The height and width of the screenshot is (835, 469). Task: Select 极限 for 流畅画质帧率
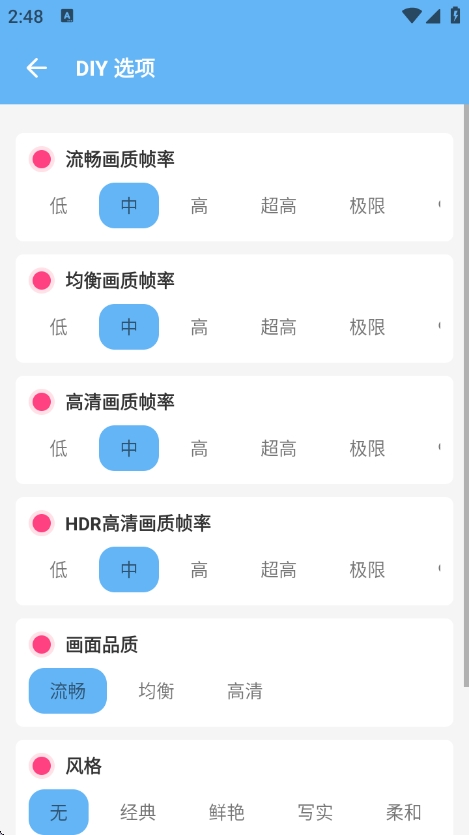coord(367,206)
